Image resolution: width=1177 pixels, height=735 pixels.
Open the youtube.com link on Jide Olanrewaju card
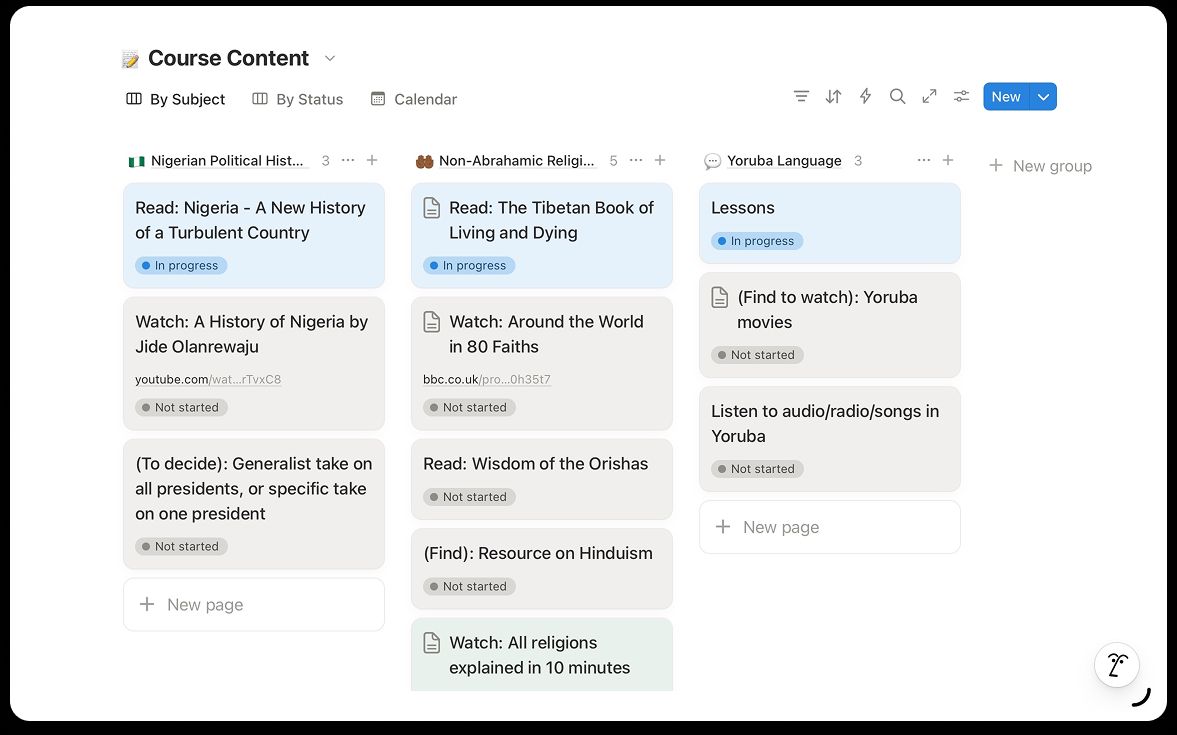207,379
